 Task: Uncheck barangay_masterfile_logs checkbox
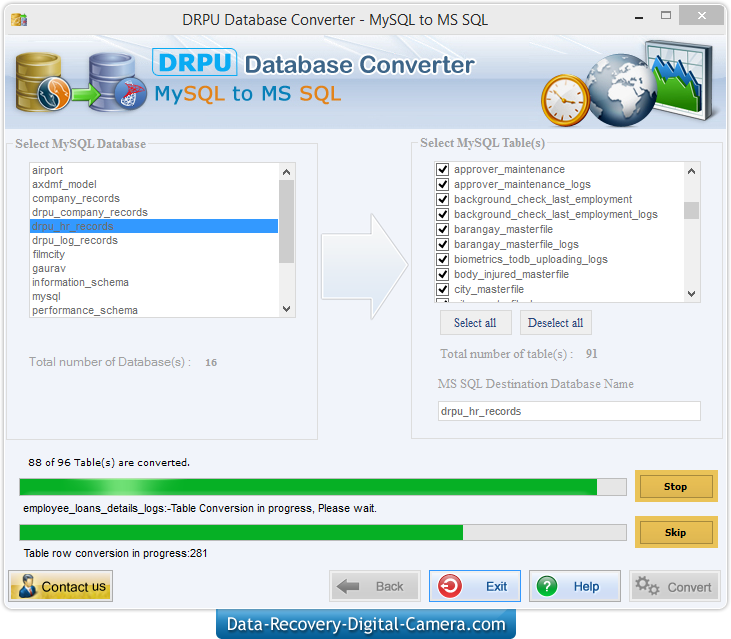pos(442,244)
